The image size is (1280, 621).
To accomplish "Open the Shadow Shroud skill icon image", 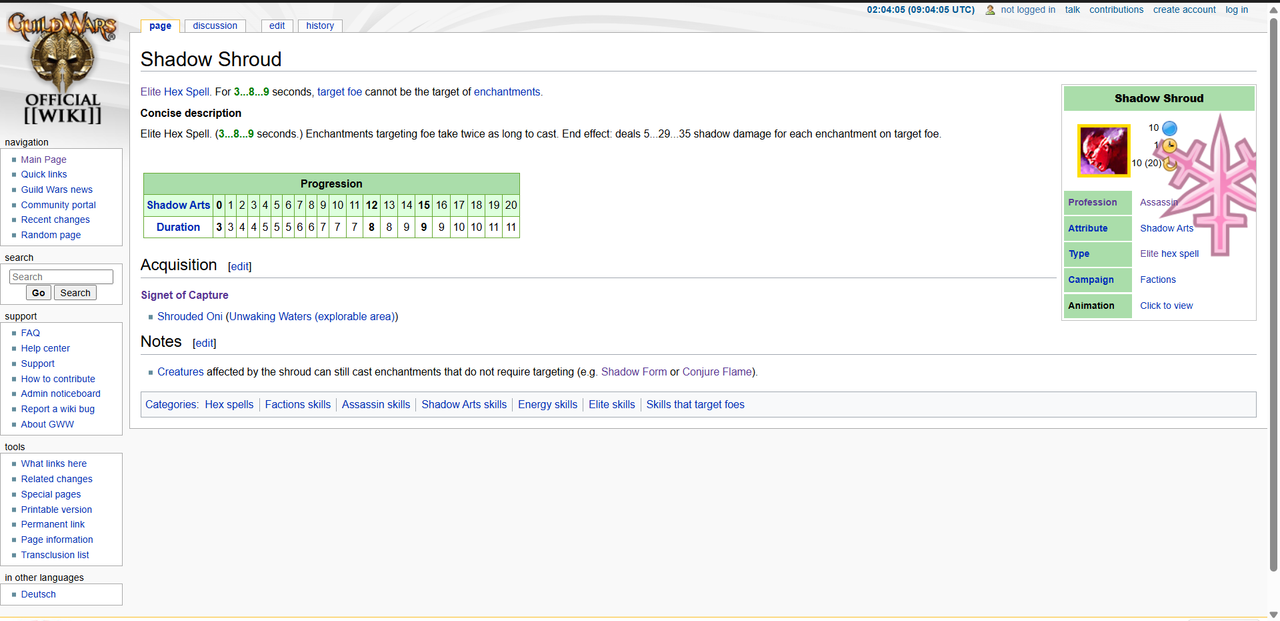I will tap(1104, 150).
